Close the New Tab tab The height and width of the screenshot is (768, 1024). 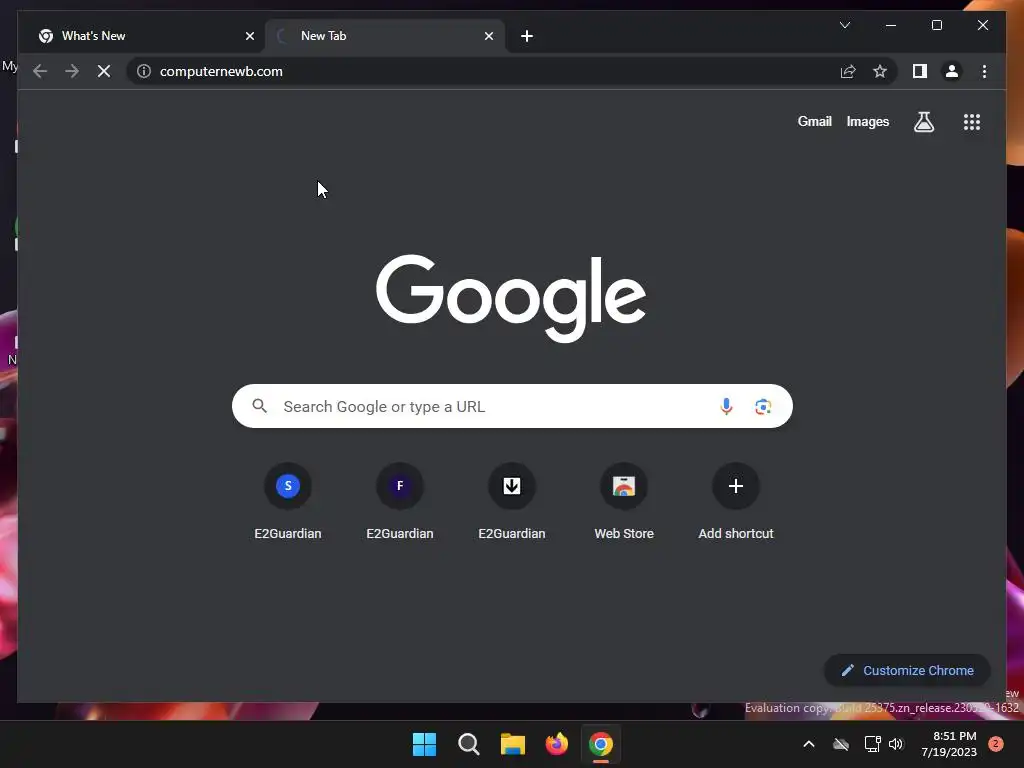[x=488, y=36]
